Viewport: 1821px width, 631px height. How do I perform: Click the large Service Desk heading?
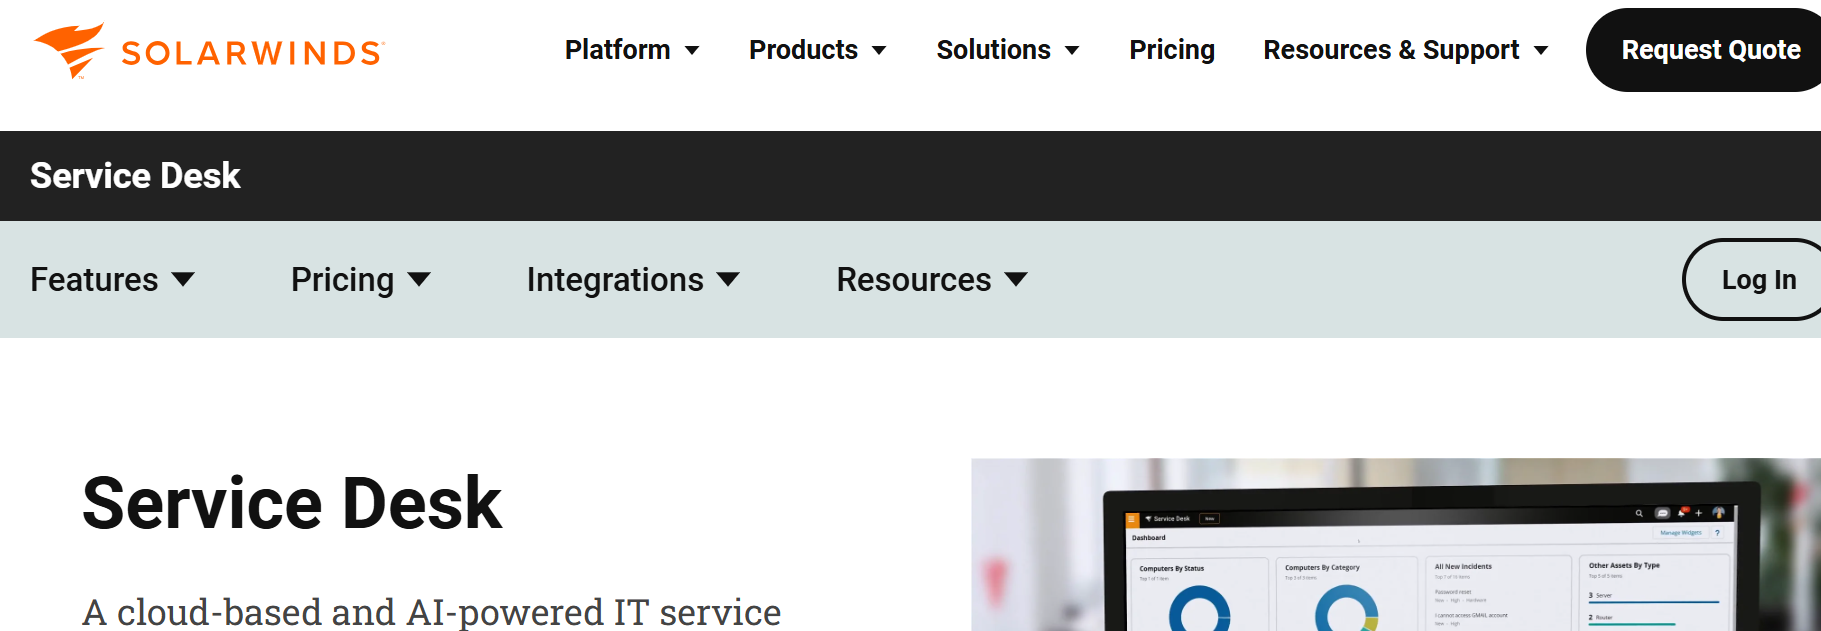292,503
